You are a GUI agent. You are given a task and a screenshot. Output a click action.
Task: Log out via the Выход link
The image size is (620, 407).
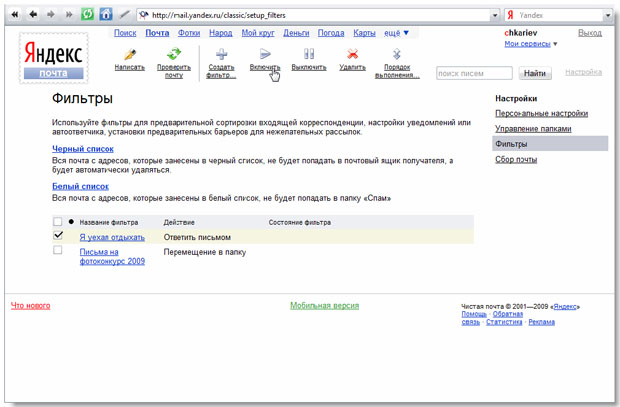tap(590, 33)
